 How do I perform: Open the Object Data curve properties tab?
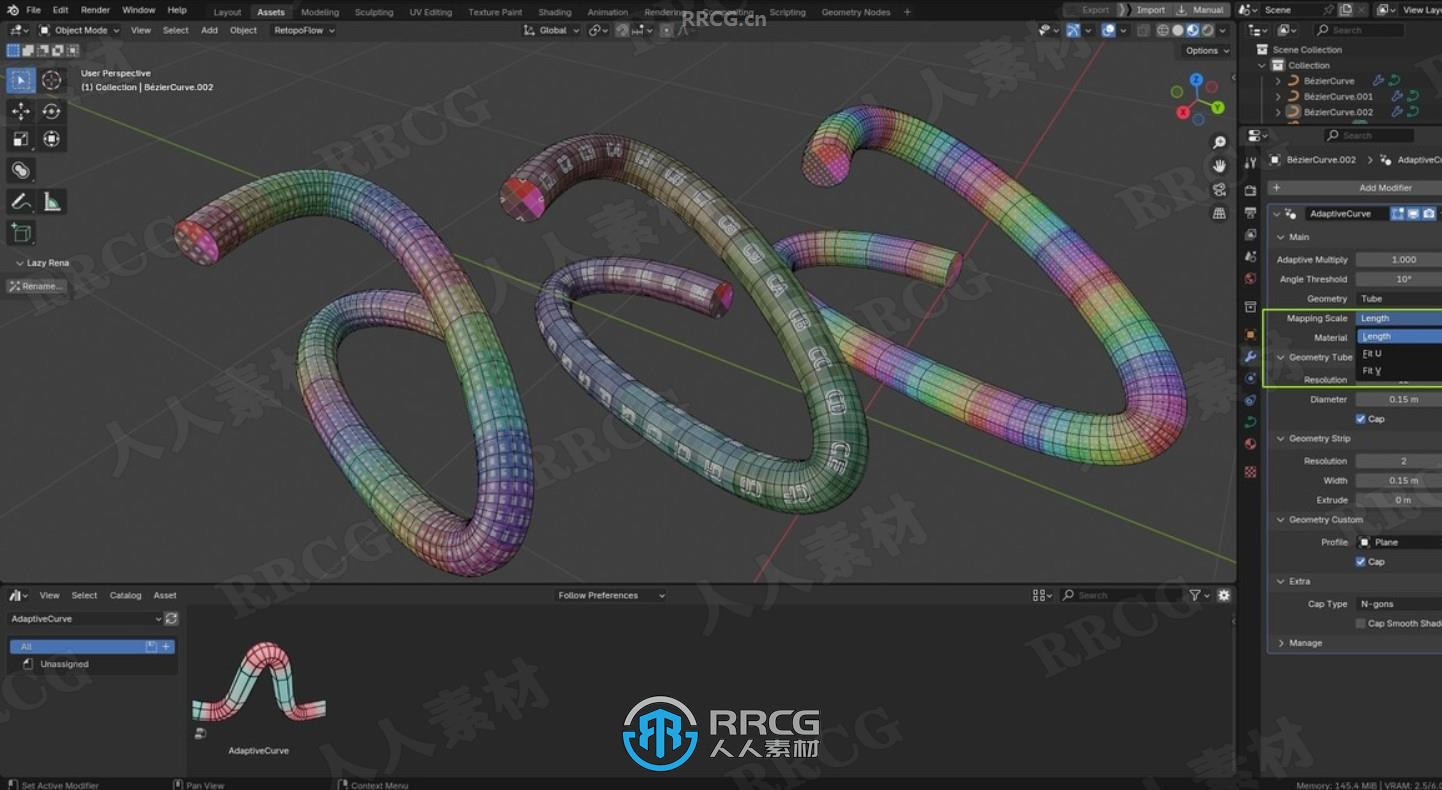[x=1250, y=422]
